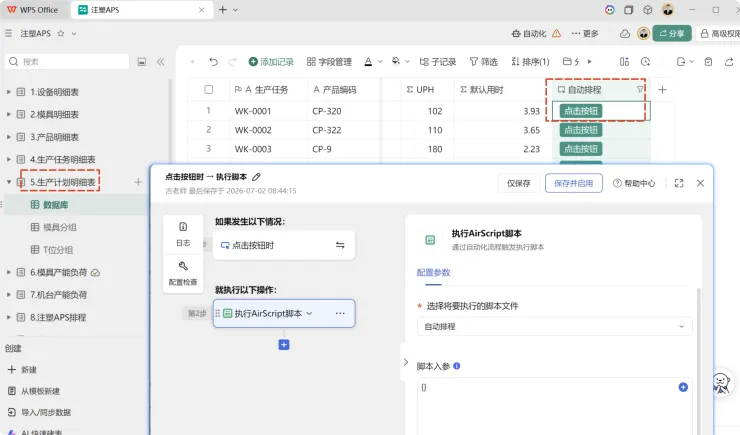Click blue plus to add step

pyautogui.click(x=284, y=345)
